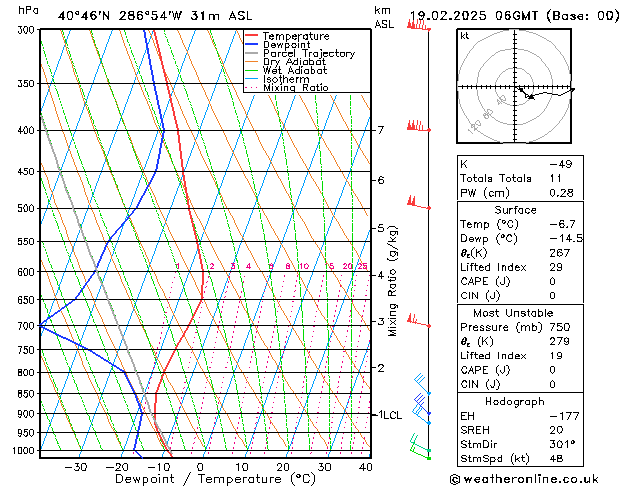Click the 300 hPa wind barb
Screen dimensions: 629x486
pyautogui.click(x=419, y=25)
